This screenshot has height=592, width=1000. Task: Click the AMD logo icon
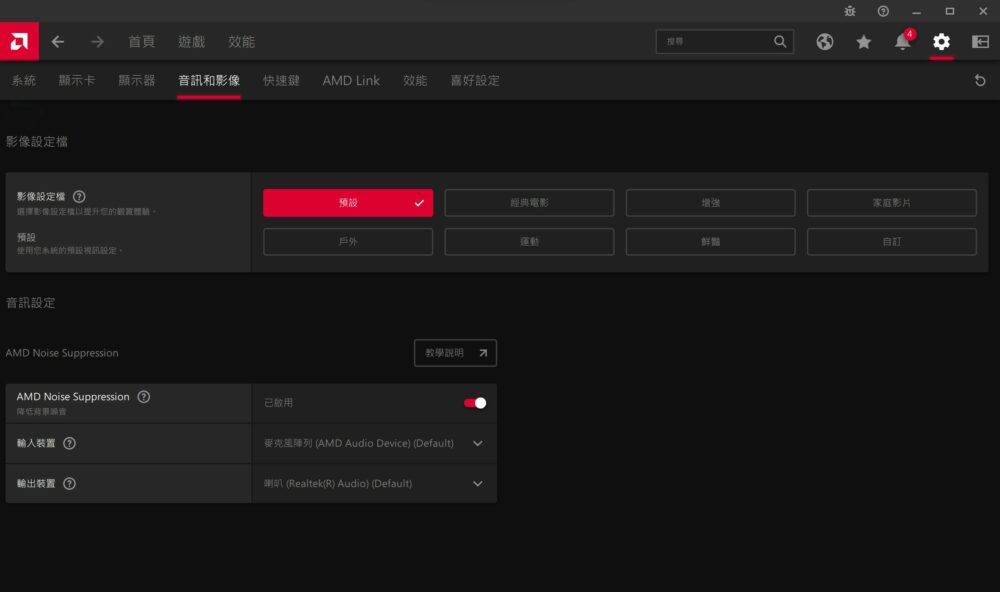(19, 41)
